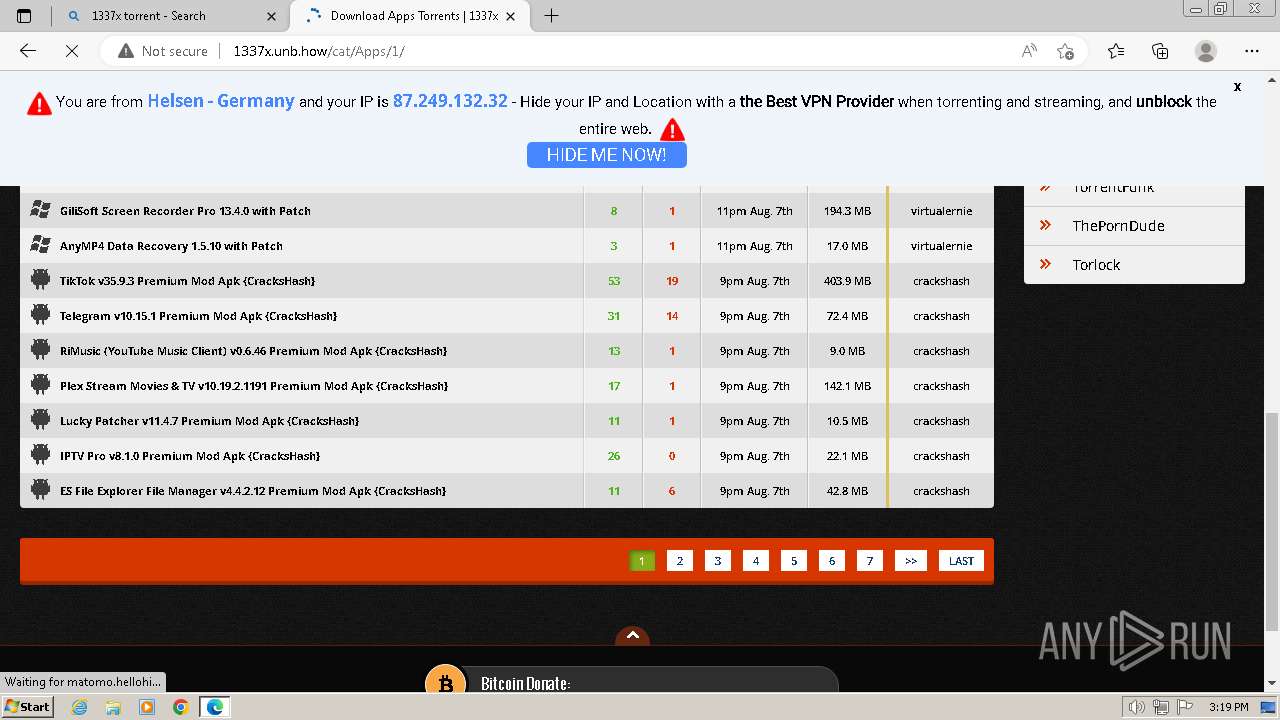Viewport: 1280px width, 720px height.
Task: Open the tab actions menu icon
Action: point(25,15)
